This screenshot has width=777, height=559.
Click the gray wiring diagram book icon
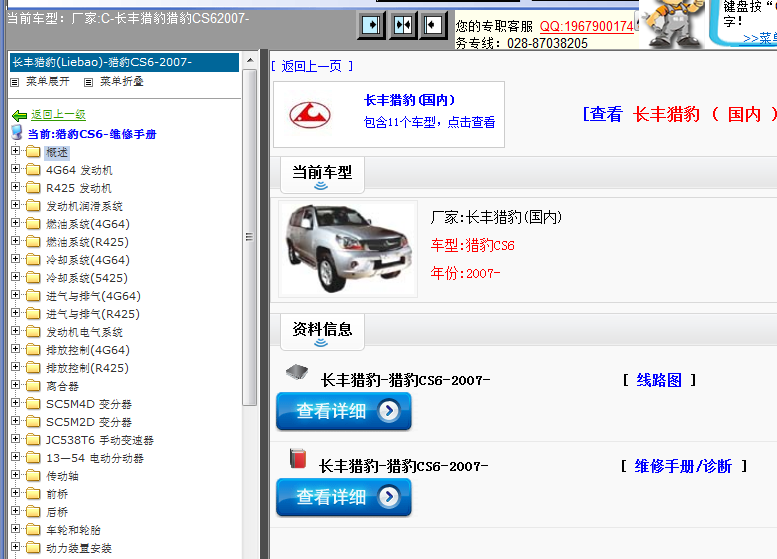pyautogui.click(x=297, y=372)
